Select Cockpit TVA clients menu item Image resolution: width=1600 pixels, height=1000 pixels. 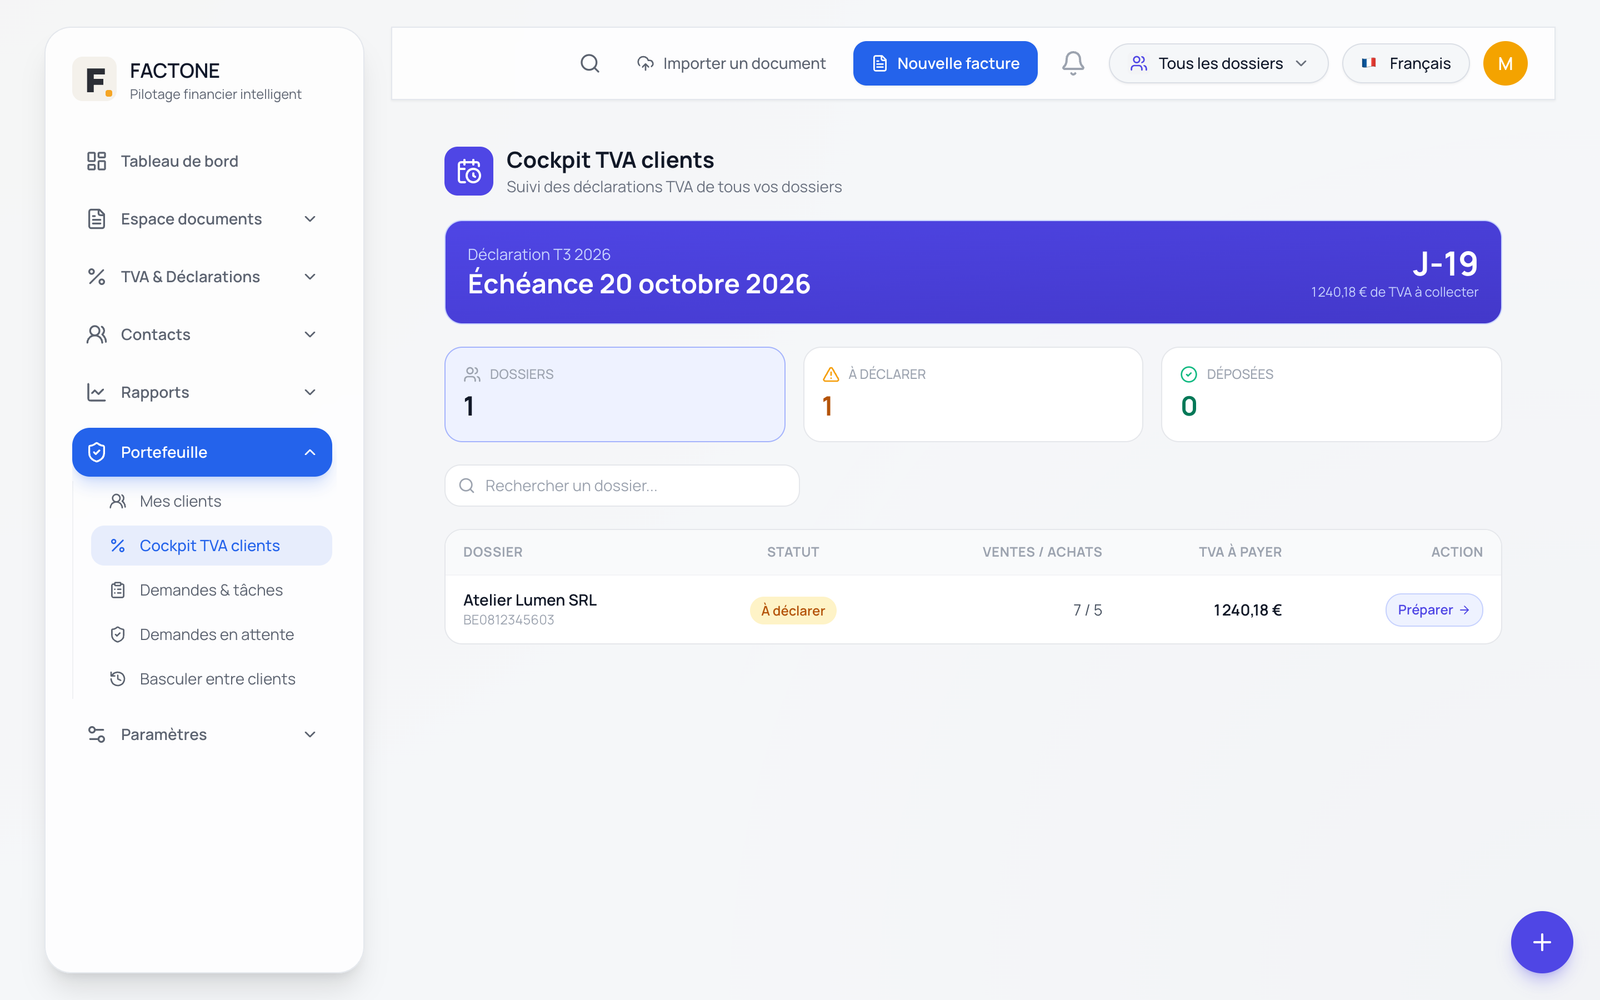click(x=211, y=545)
